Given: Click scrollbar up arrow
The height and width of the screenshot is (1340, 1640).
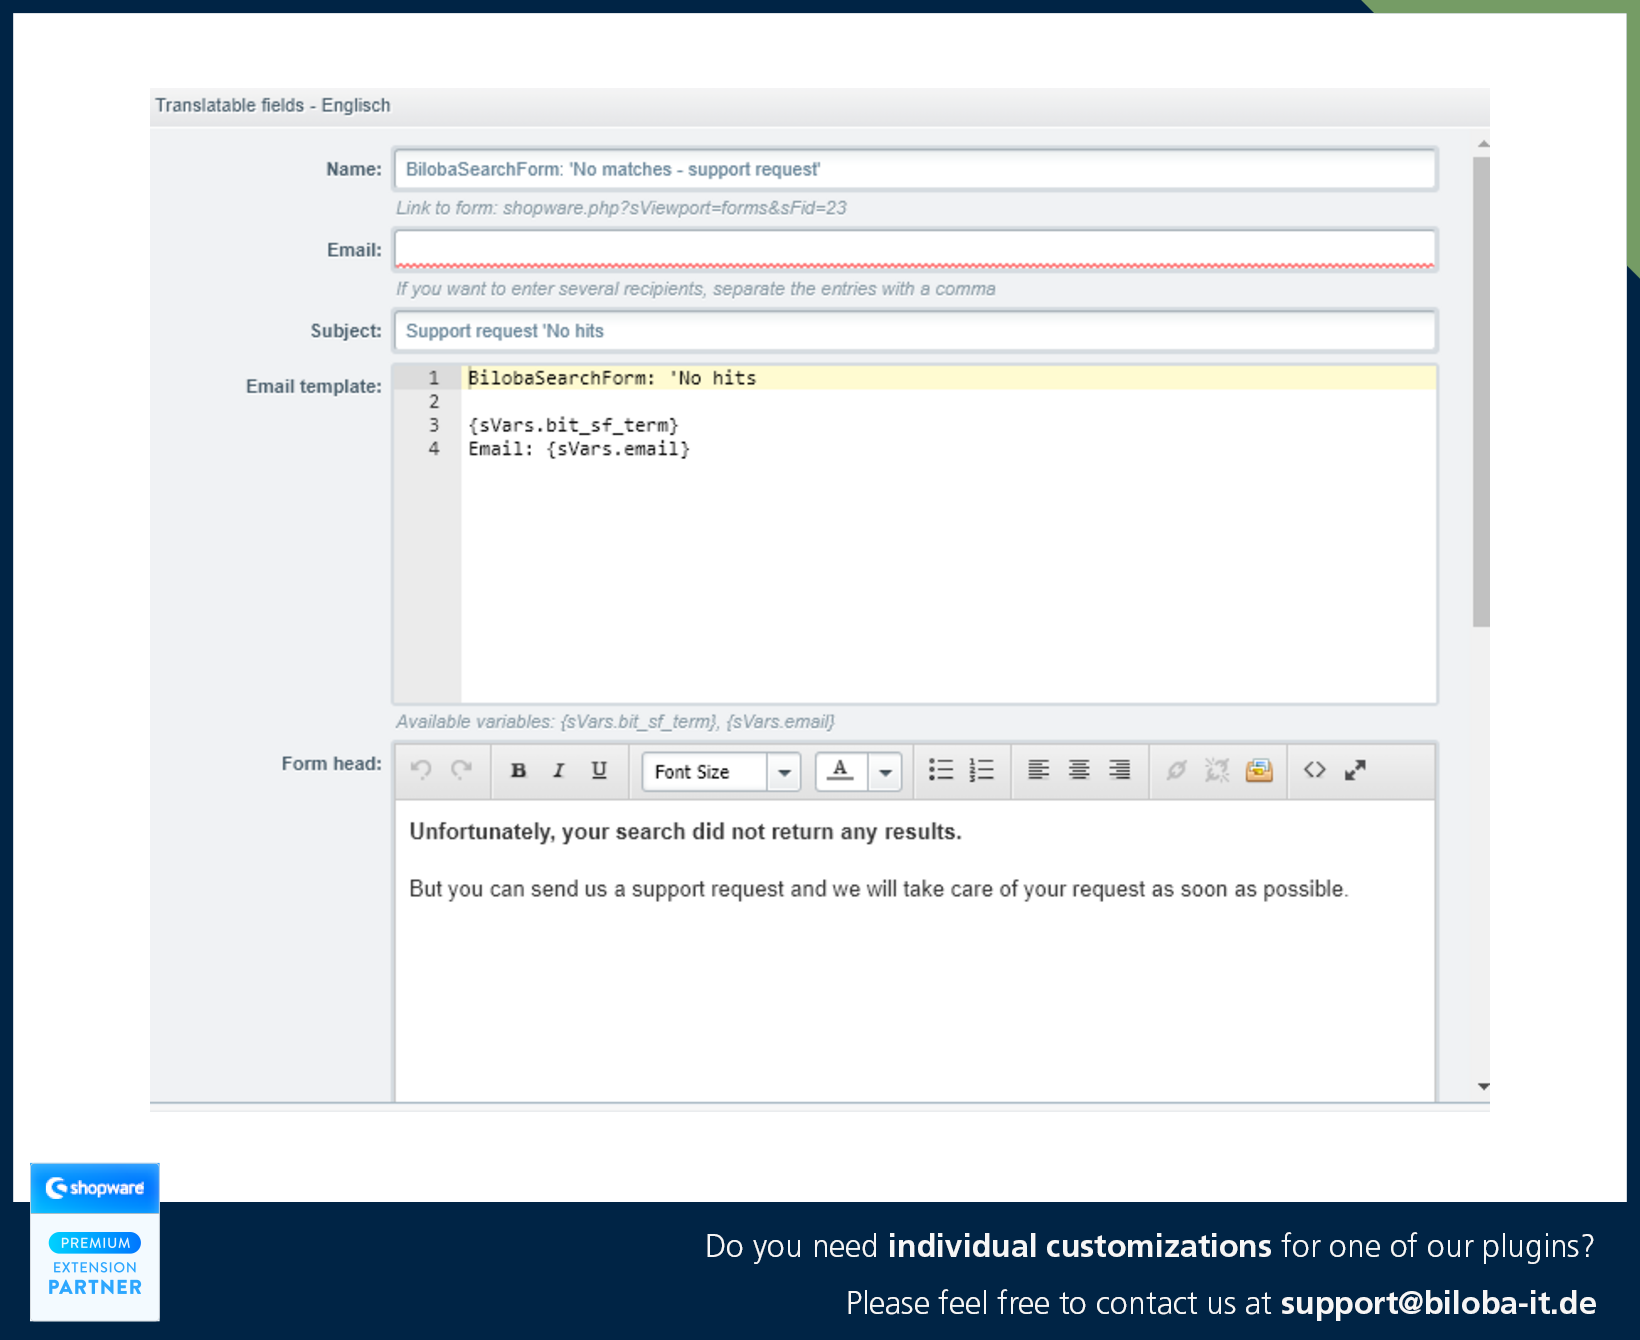Looking at the screenshot, I should (1483, 144).
